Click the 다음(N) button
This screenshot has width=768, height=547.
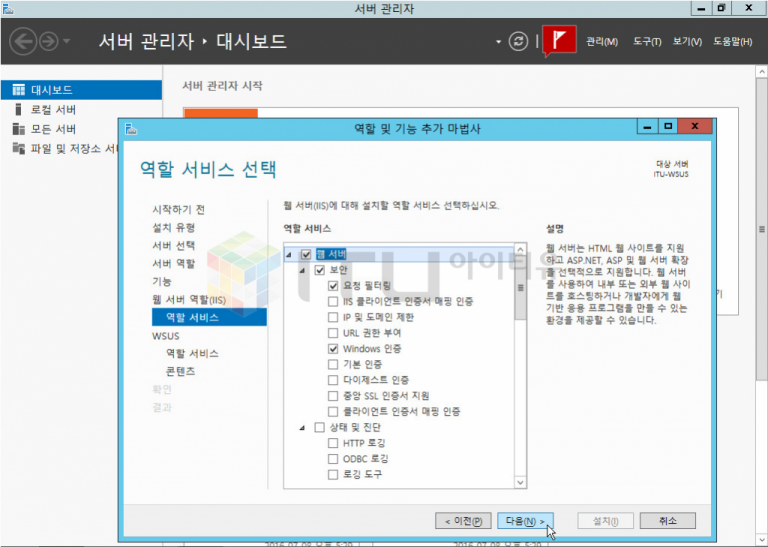click(525, 521)
